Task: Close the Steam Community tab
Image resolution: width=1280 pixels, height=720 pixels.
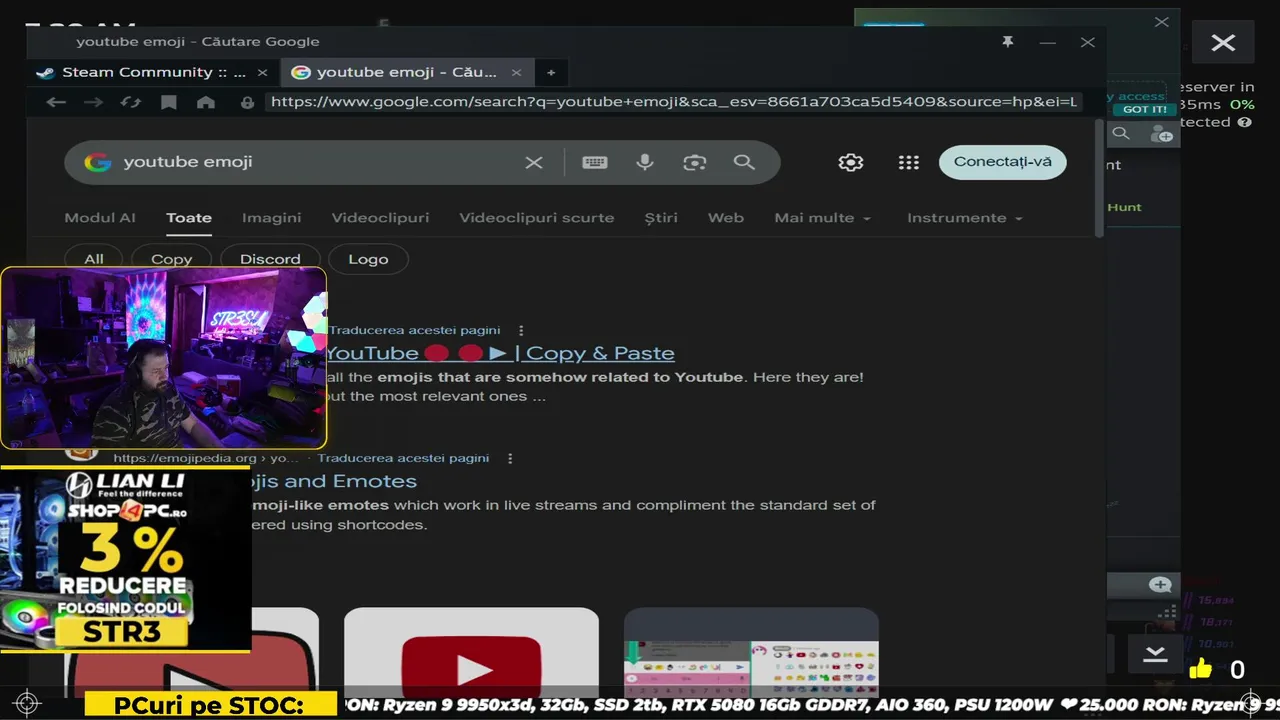Action: point(262,72)
